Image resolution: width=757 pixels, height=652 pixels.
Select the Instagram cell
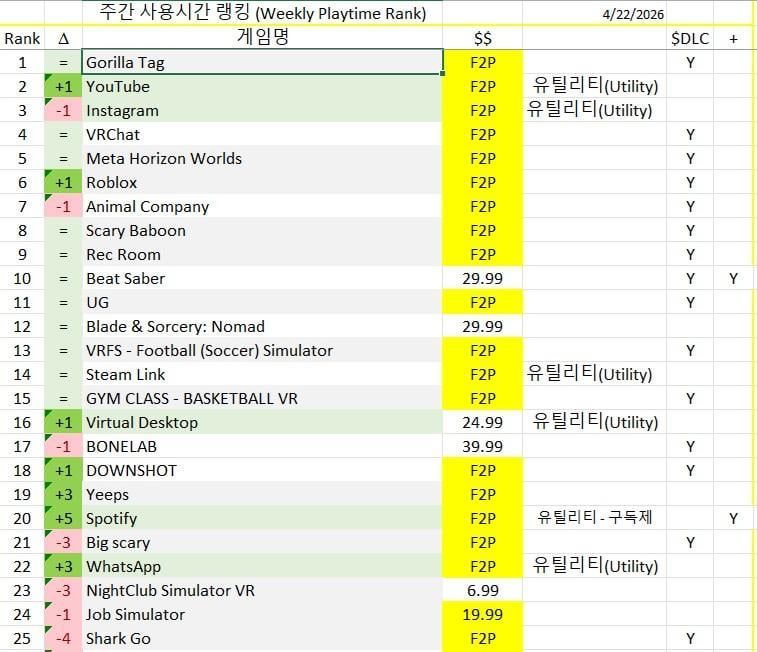click(x=262, y=111)
